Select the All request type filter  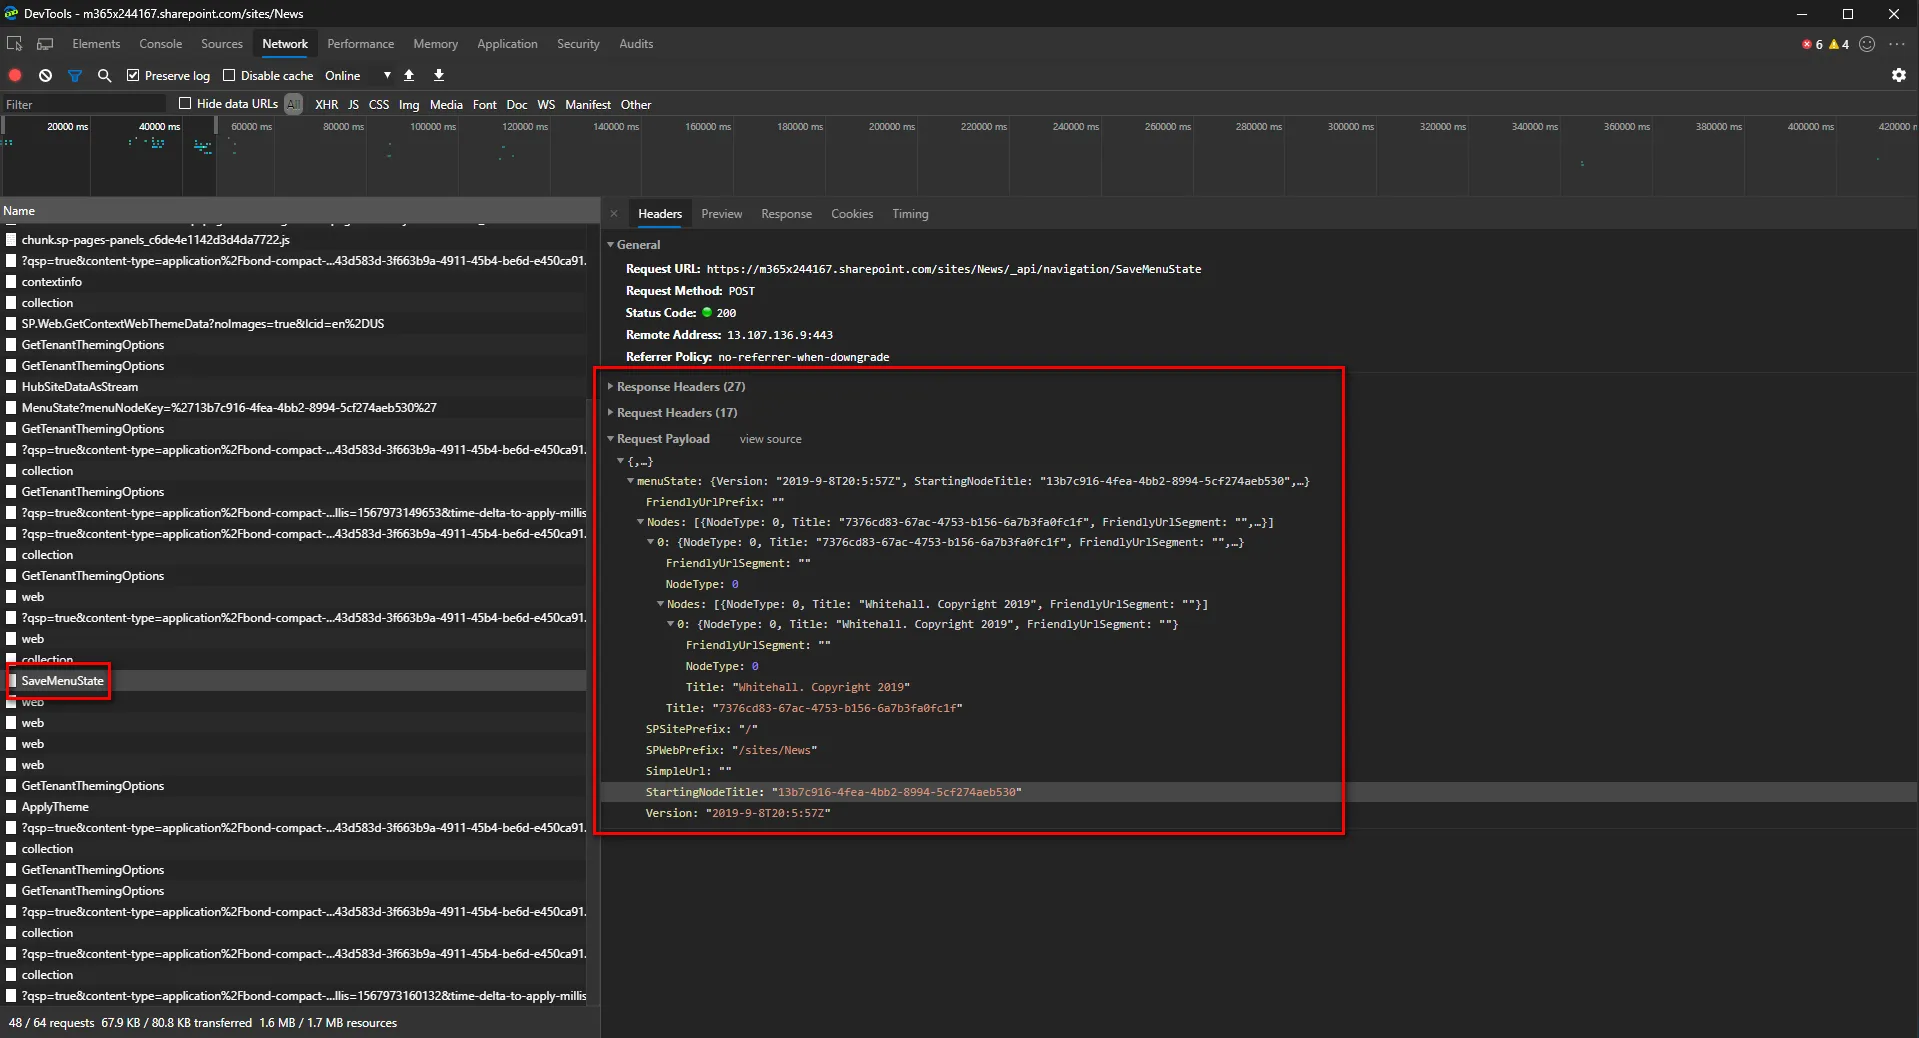coord(294,104)
